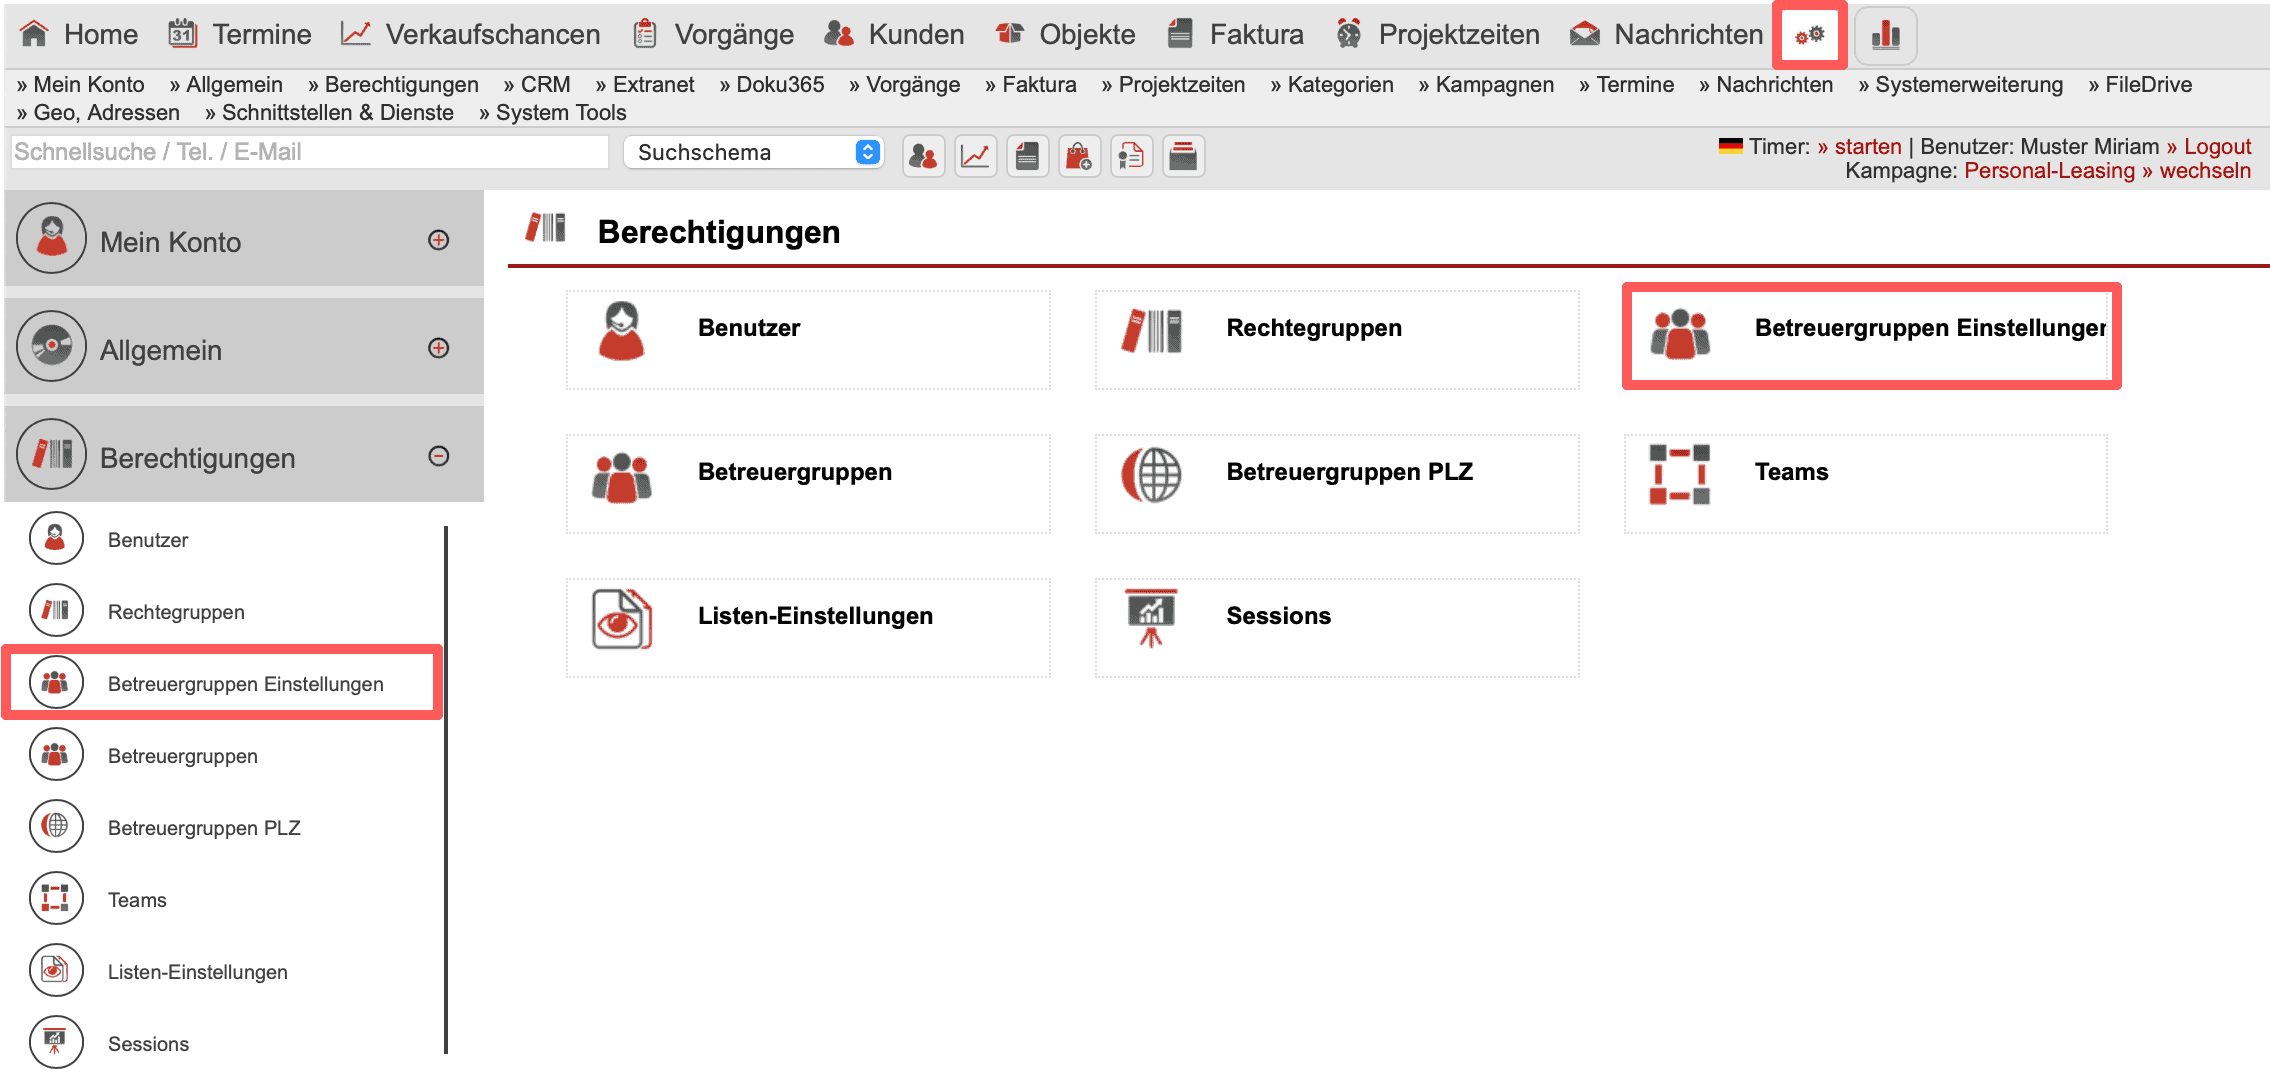Click the customers toolbar icon with two people
Viewport: 2270px width, 1078px height.
tap(923, 156)
